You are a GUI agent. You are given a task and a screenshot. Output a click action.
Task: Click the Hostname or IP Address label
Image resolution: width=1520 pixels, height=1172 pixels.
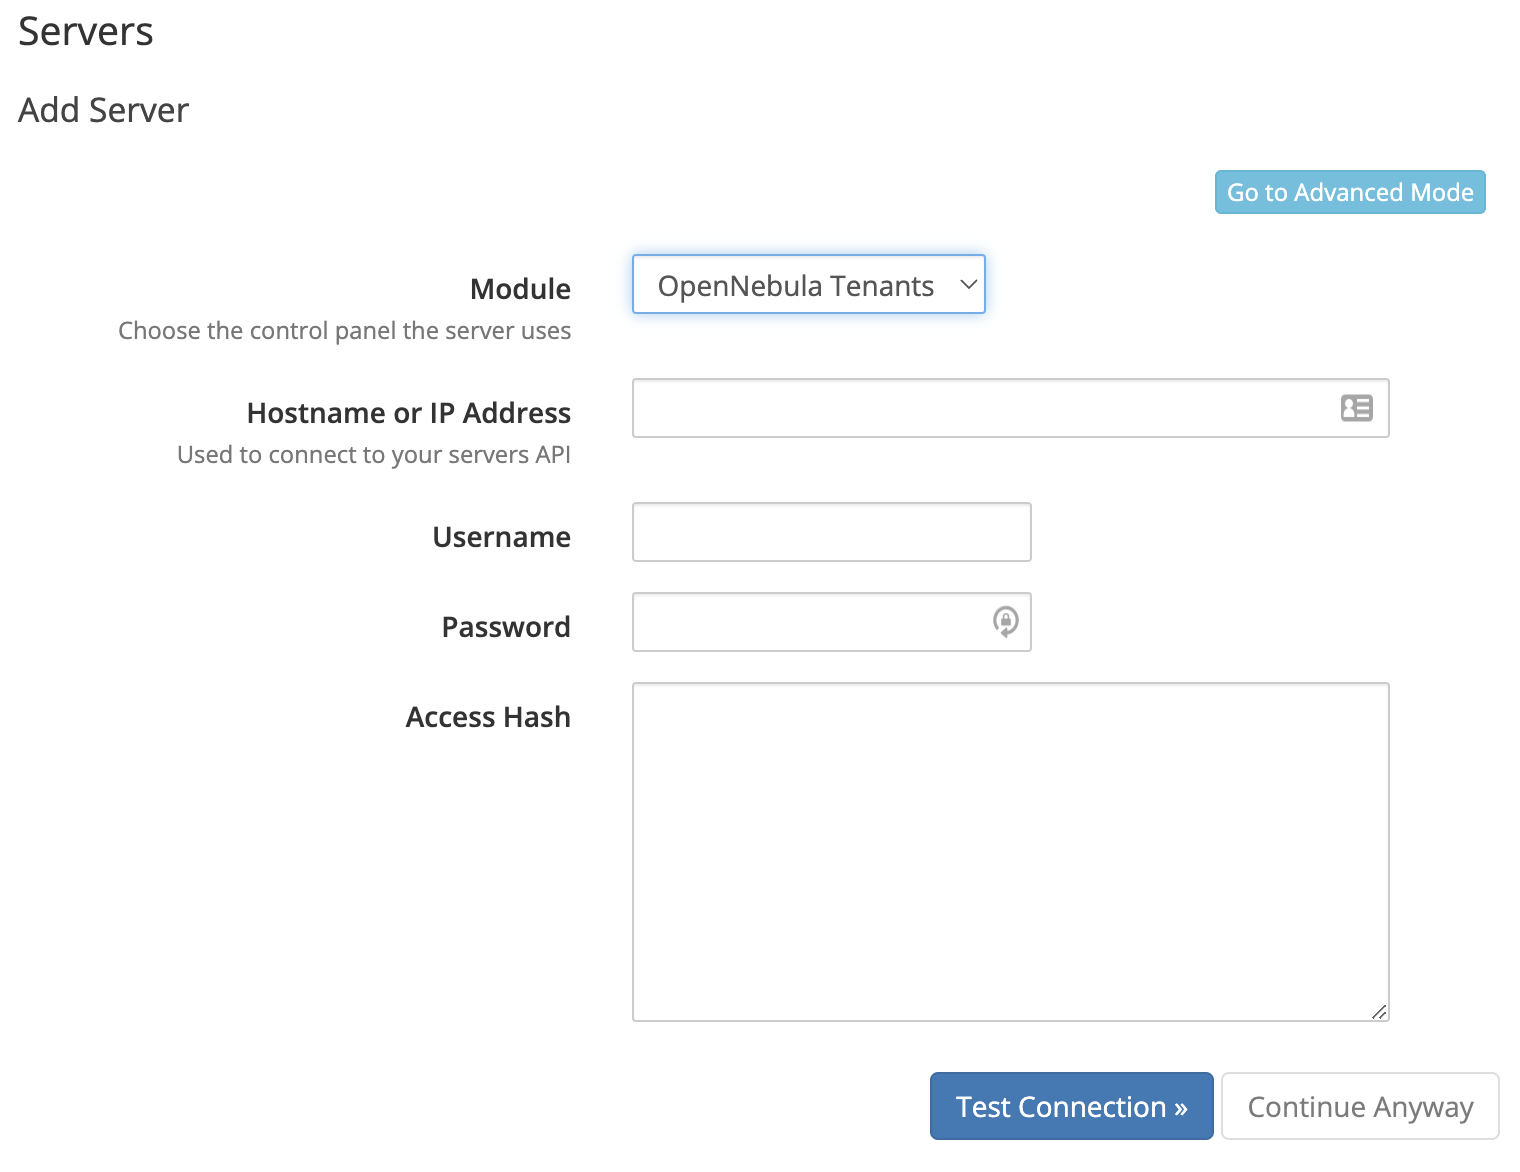[408, 413]
